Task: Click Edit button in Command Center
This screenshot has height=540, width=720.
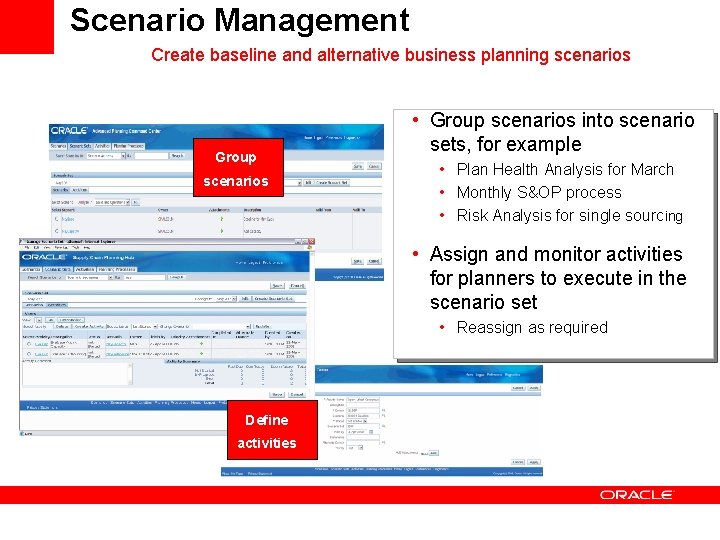Action: point(308,183)
